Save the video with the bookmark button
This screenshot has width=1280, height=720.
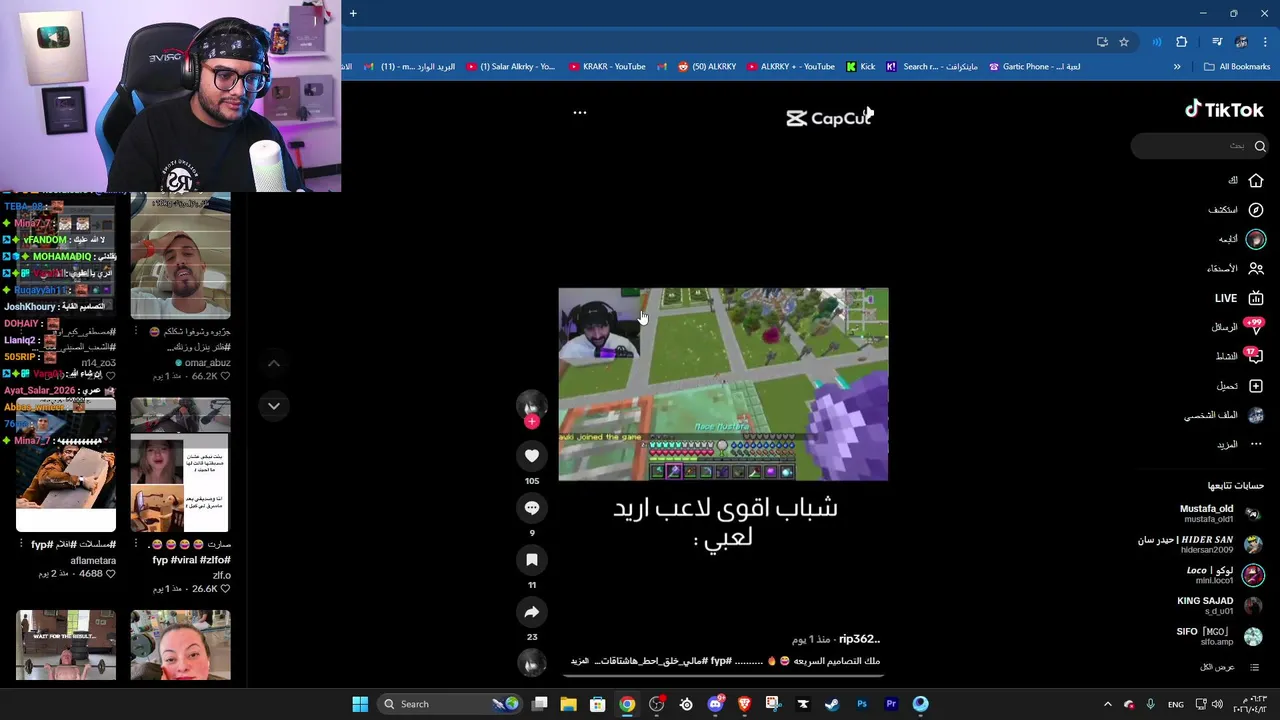click(532, 560)
